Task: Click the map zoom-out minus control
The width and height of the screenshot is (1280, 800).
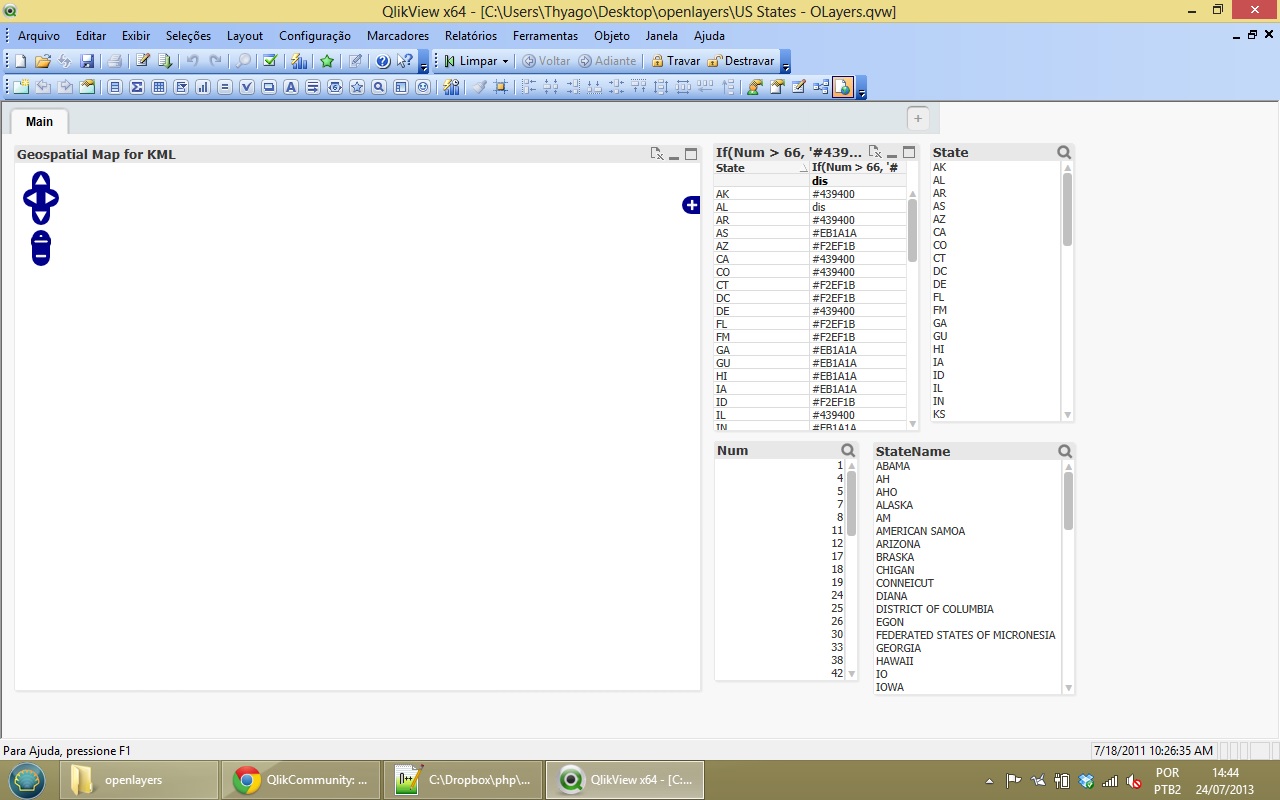Action: coord(40,255)
